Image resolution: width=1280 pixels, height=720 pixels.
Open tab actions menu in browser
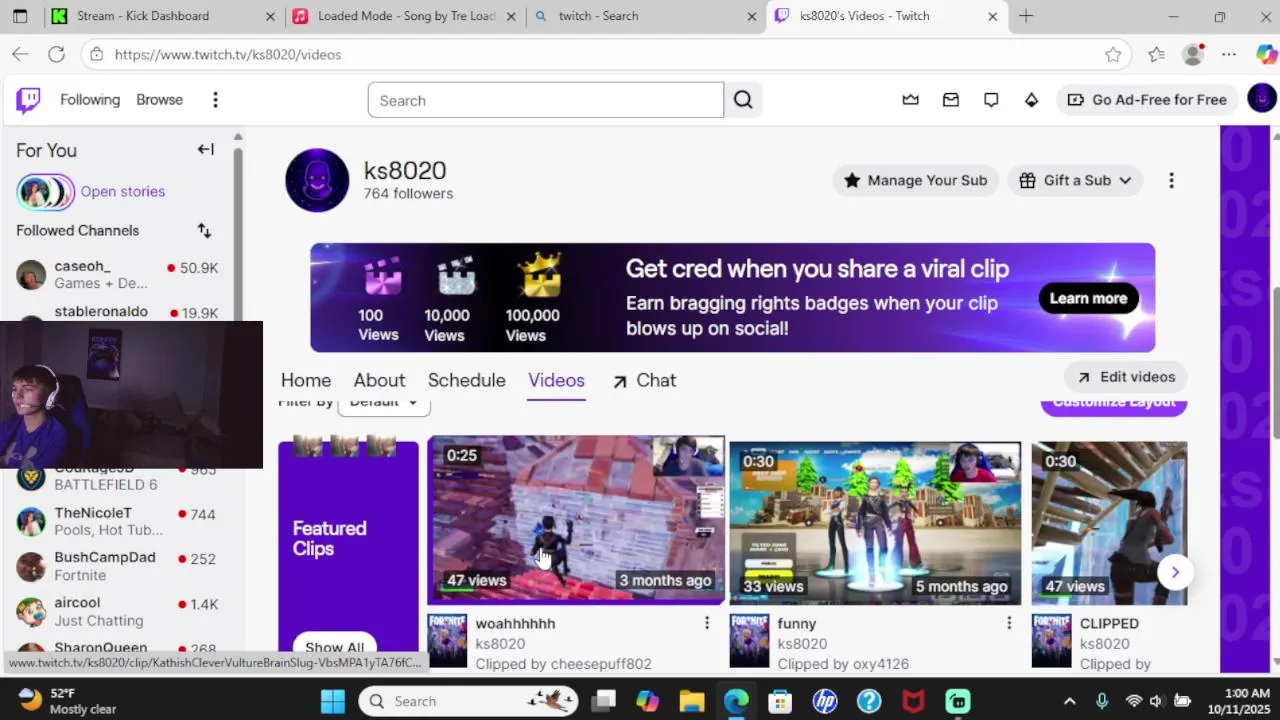20,16
